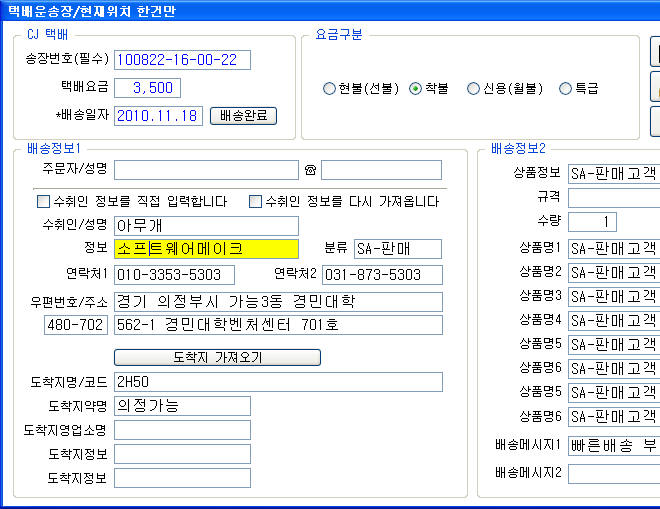Click the 상품정보 field in 배송정보2

[x=614, y=174]
